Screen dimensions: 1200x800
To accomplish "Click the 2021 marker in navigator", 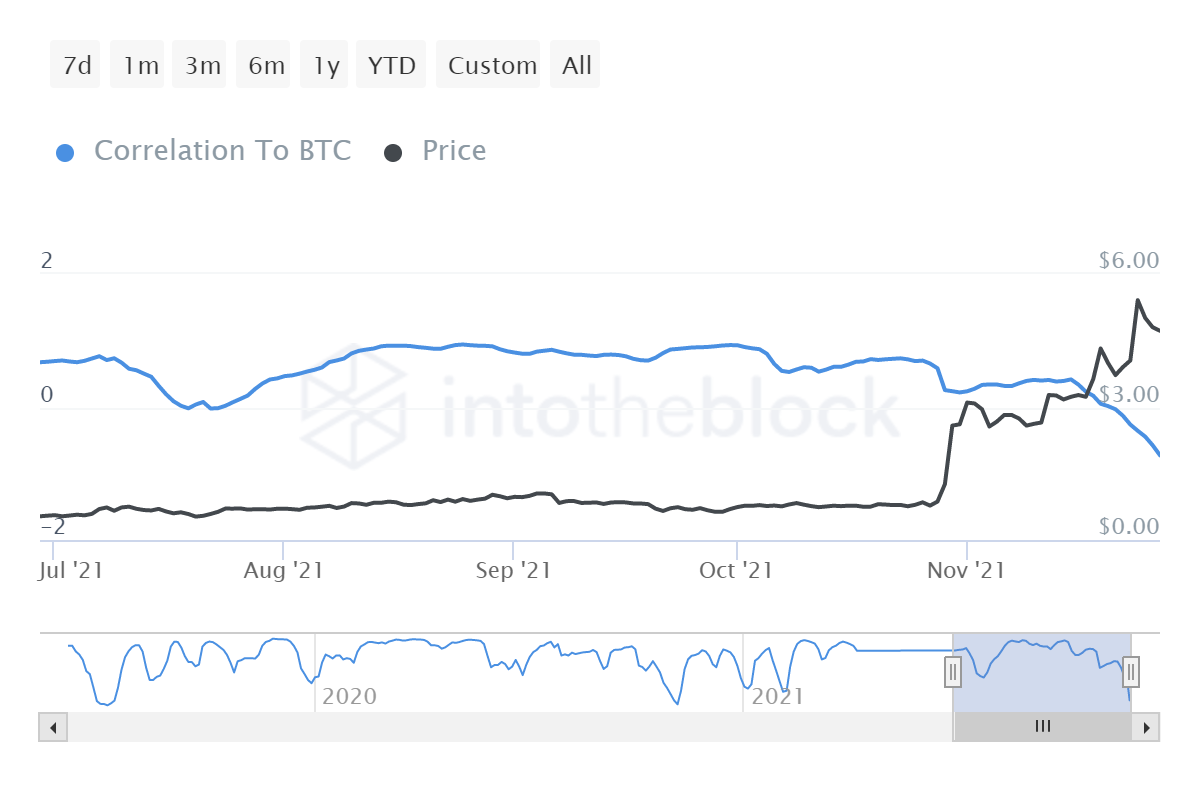I will pos(777,695).
